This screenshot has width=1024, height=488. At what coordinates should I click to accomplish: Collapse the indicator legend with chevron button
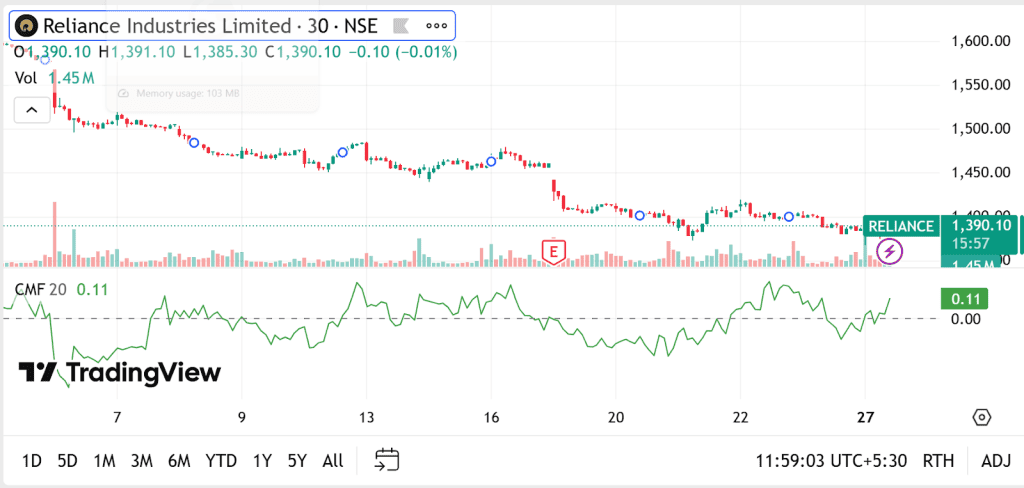tap(31, 110)
